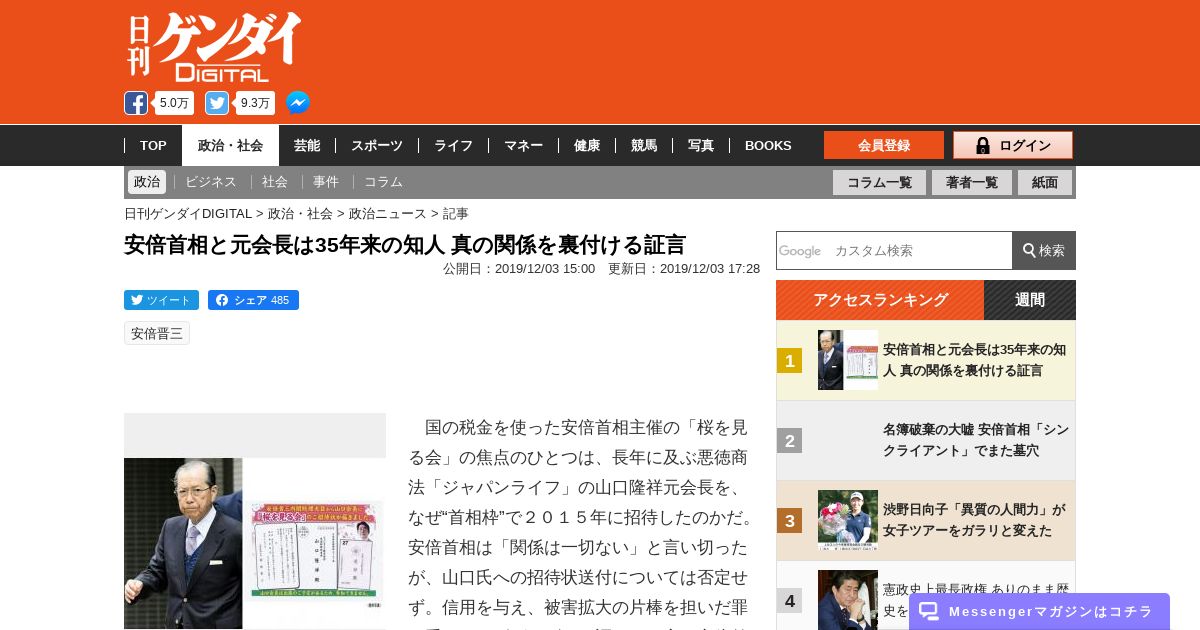This screenshot has width=1200, height=630.
Task: Click the Google カスタム検索 input field
Action: (894, 250)
